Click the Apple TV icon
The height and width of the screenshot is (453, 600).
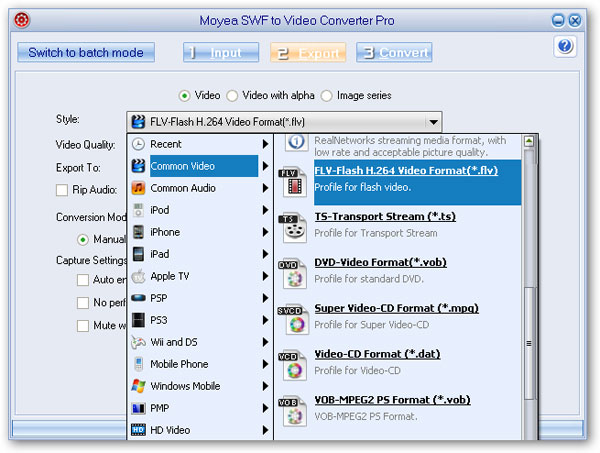point(138,276)
